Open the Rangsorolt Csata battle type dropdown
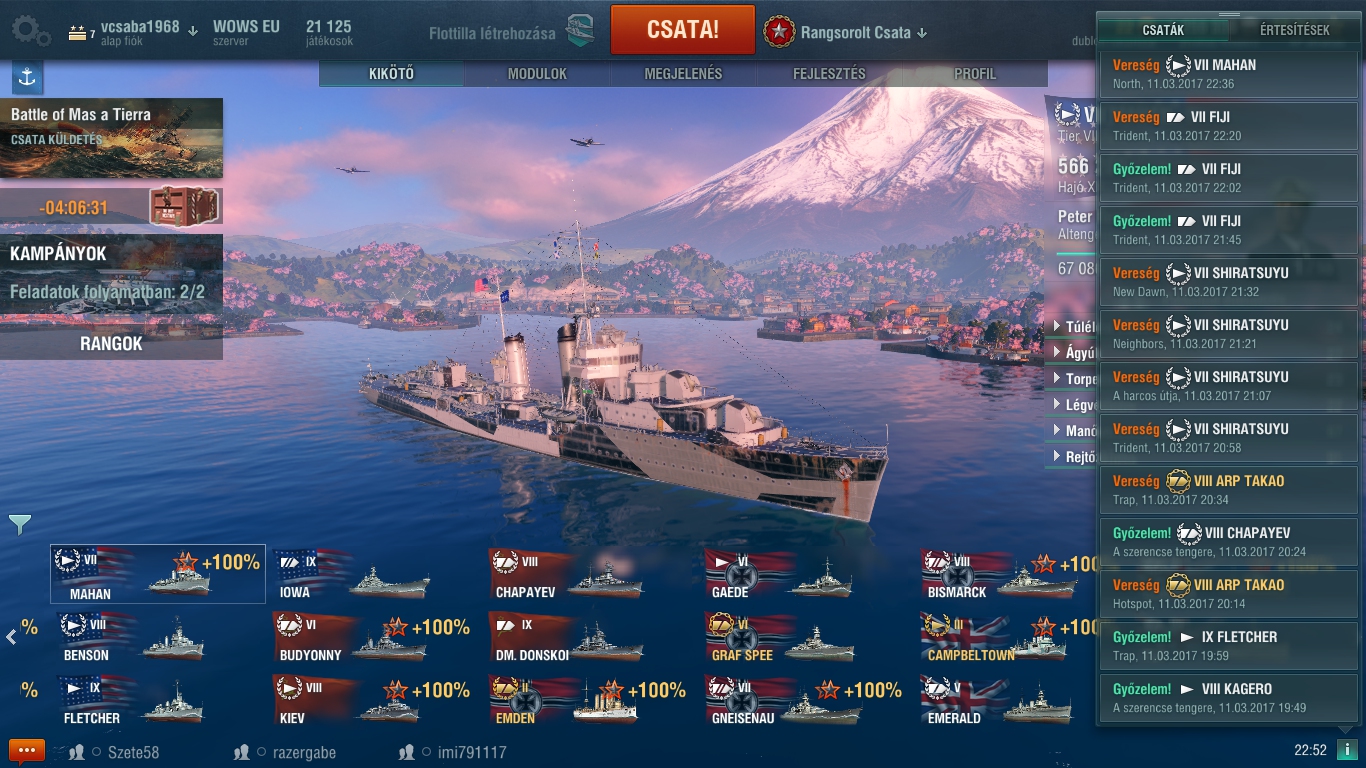This screenshot has height=768, width=1366. coord(846,32)
